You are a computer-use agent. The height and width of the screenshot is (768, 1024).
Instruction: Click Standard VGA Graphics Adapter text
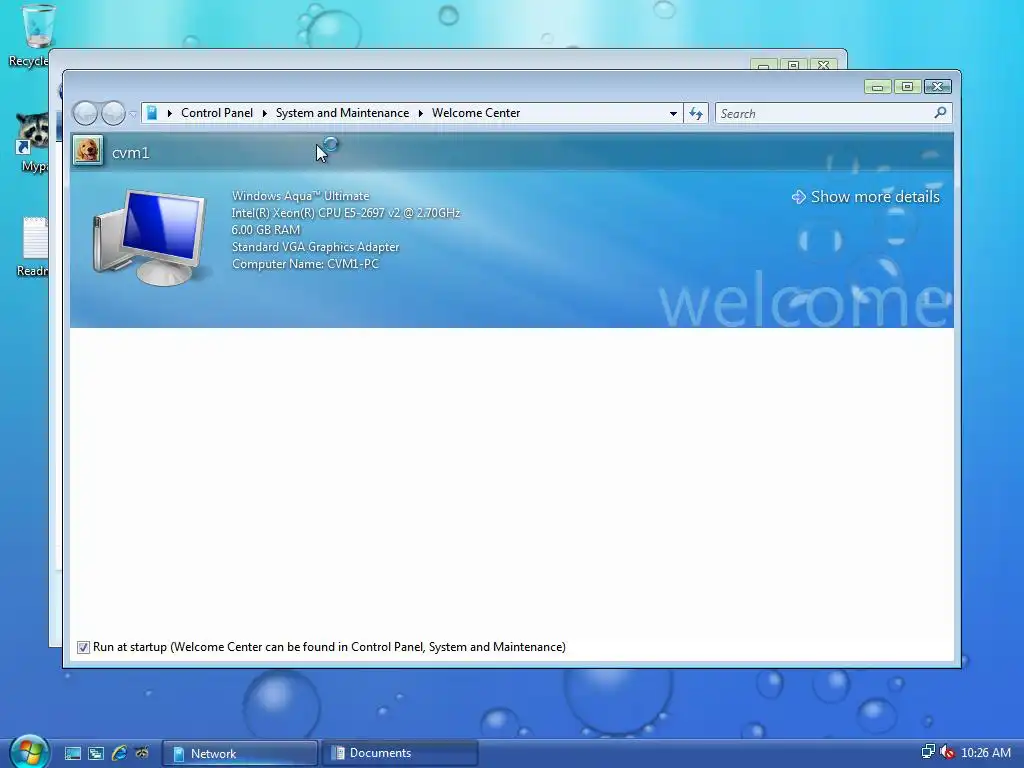[x=315, y=247]
